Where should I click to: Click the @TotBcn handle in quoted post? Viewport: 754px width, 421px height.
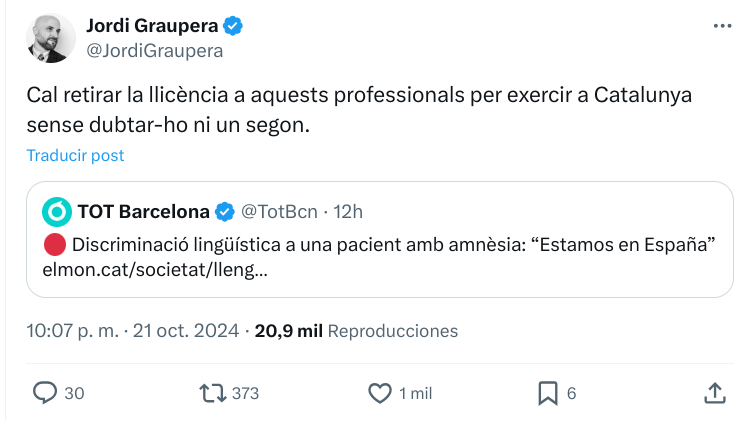point(280,212)
